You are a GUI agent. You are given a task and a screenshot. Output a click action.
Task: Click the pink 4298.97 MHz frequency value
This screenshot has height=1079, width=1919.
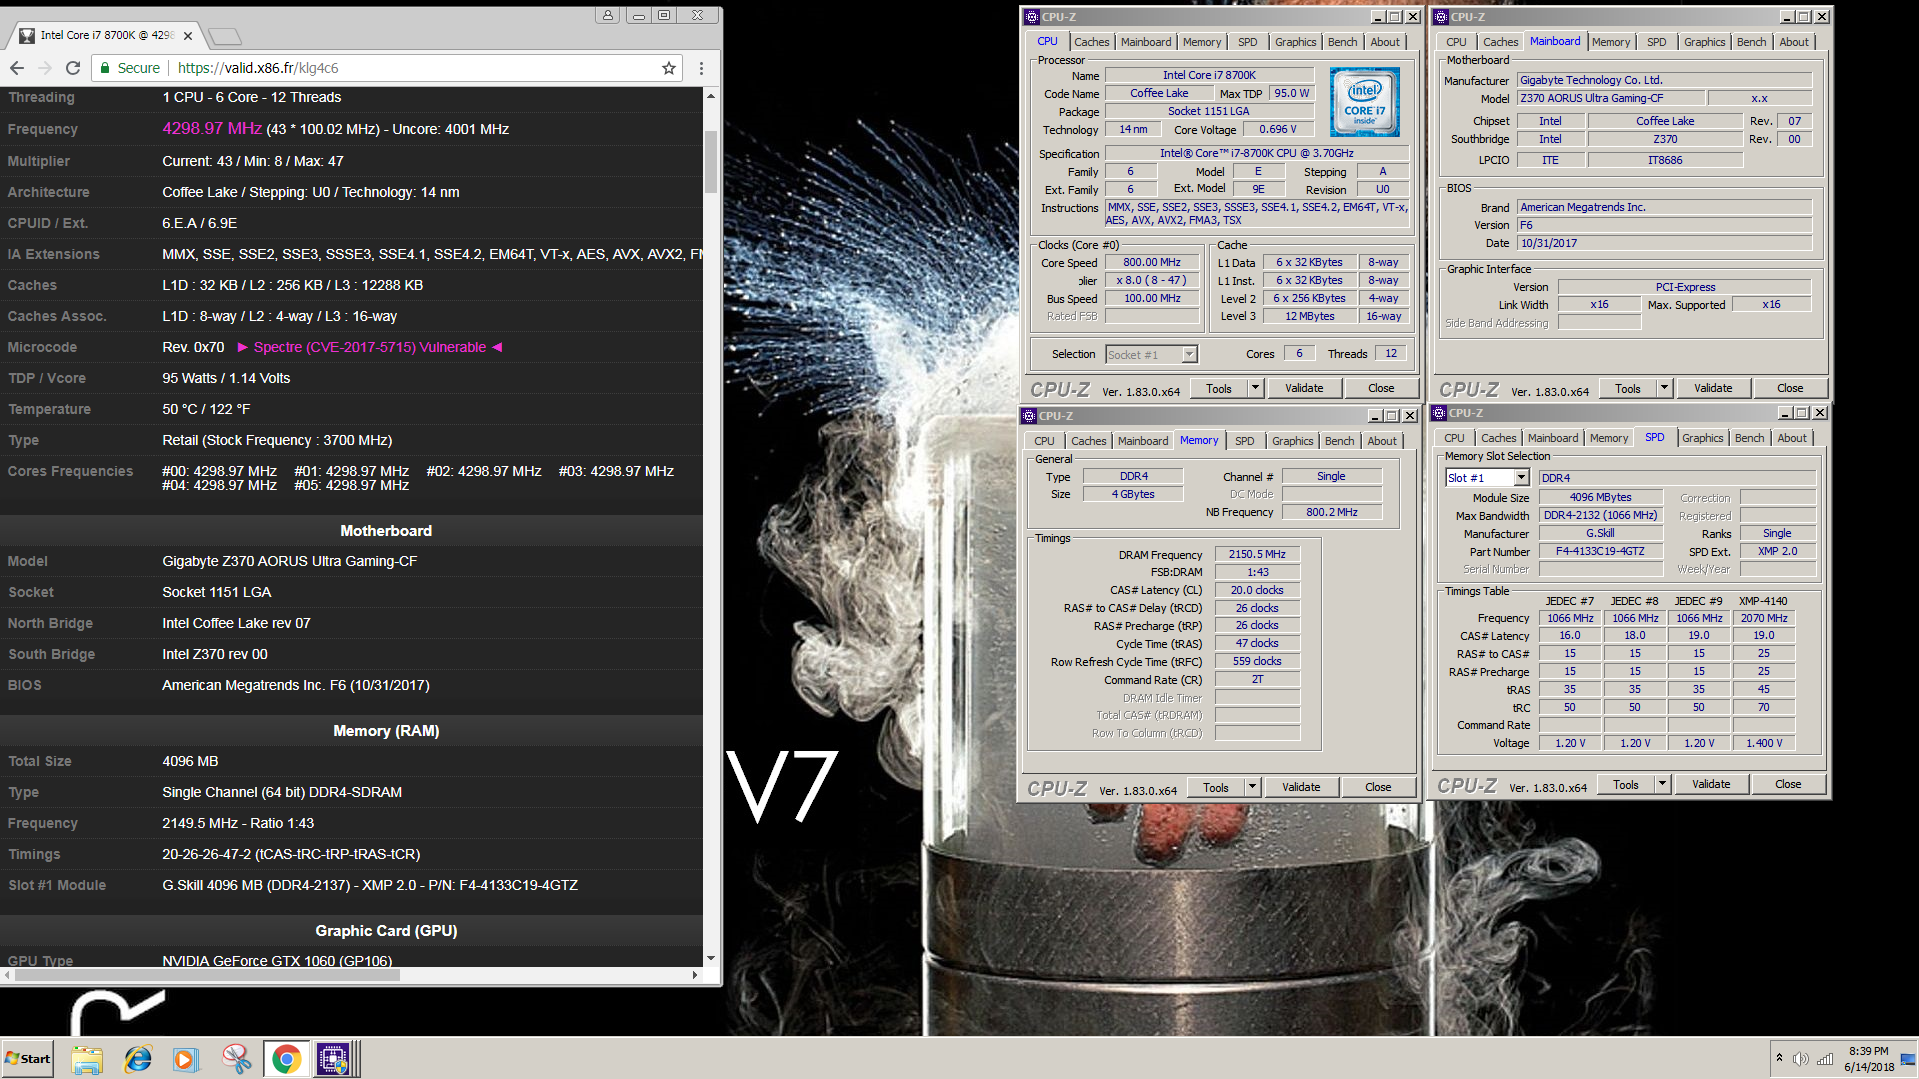[212, 129]
